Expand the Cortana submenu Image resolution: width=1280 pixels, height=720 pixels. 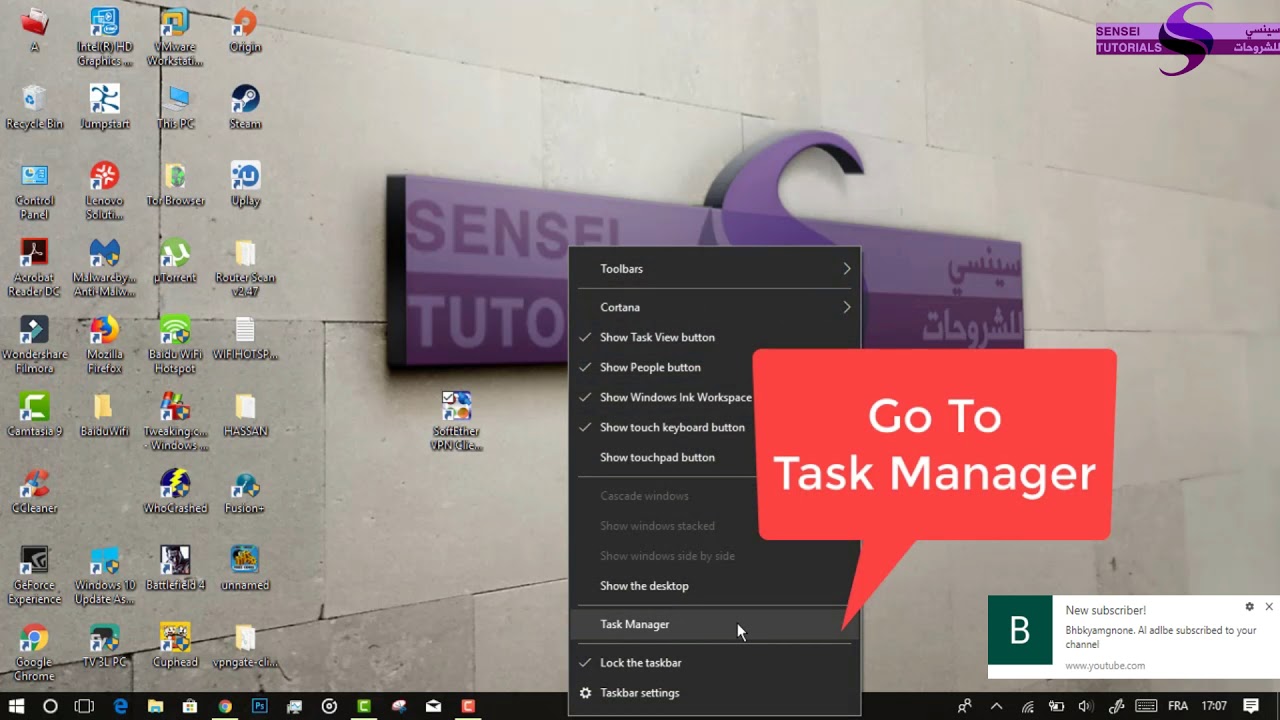click(714, 307)
